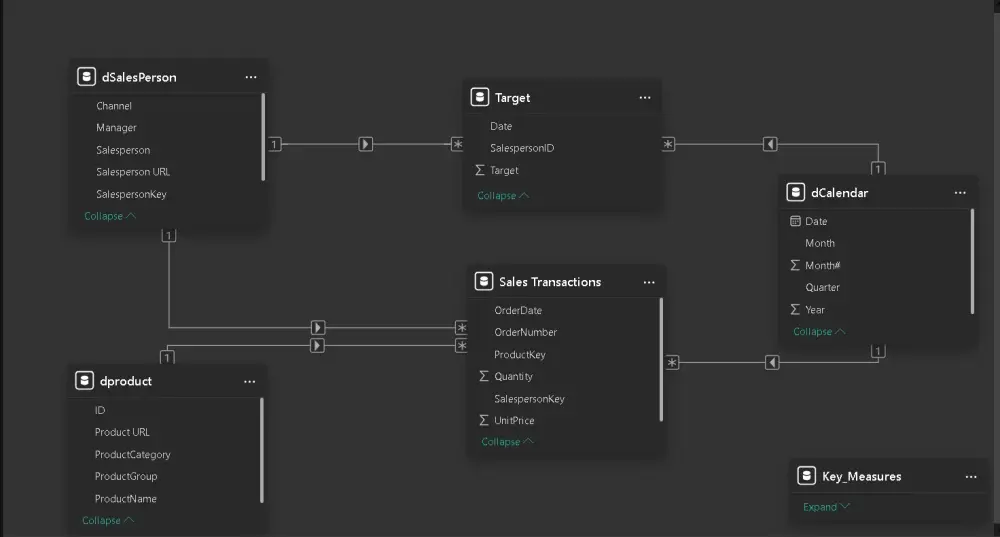Screen dimensions: 1000x537
Task: Select Product URL field in dproduct
Action: click(x=122, y=432)
